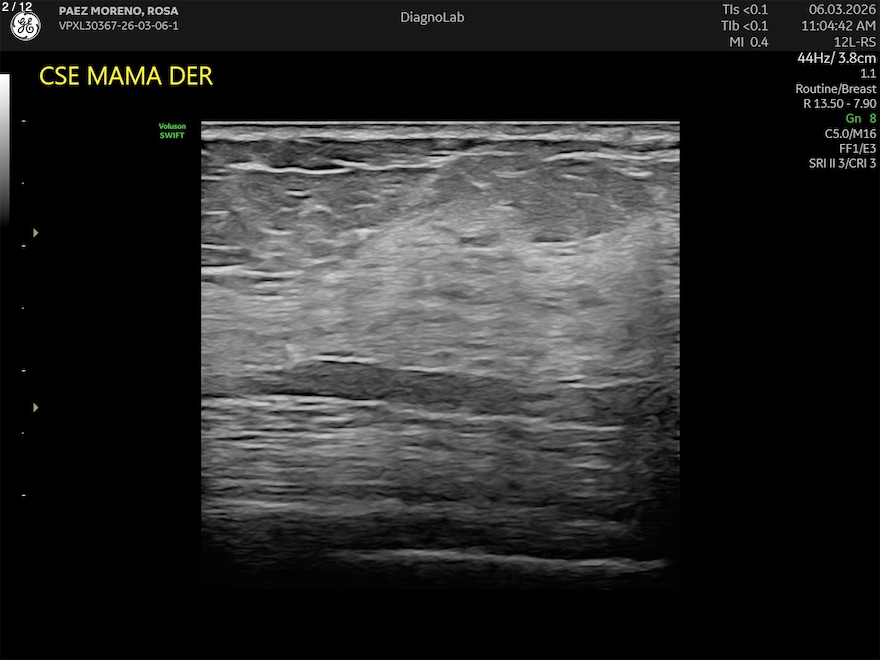Click the R 13.50 - 7.90 frequency range
The height and width of the screenshot is (660, 880).
pos(839,104)
